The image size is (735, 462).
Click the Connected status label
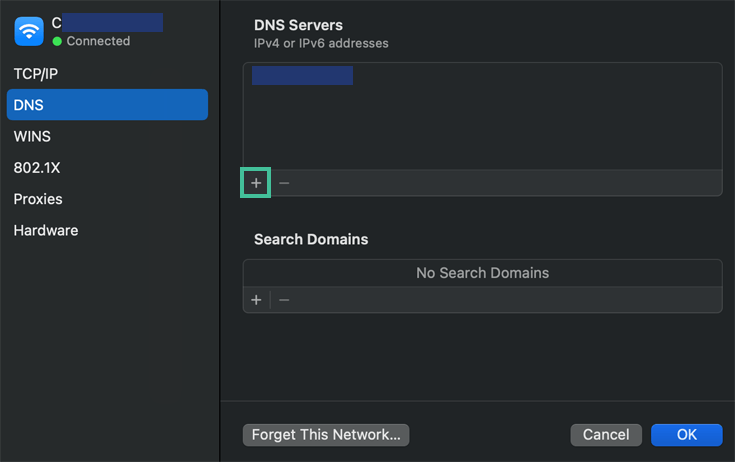pos(98,41)
